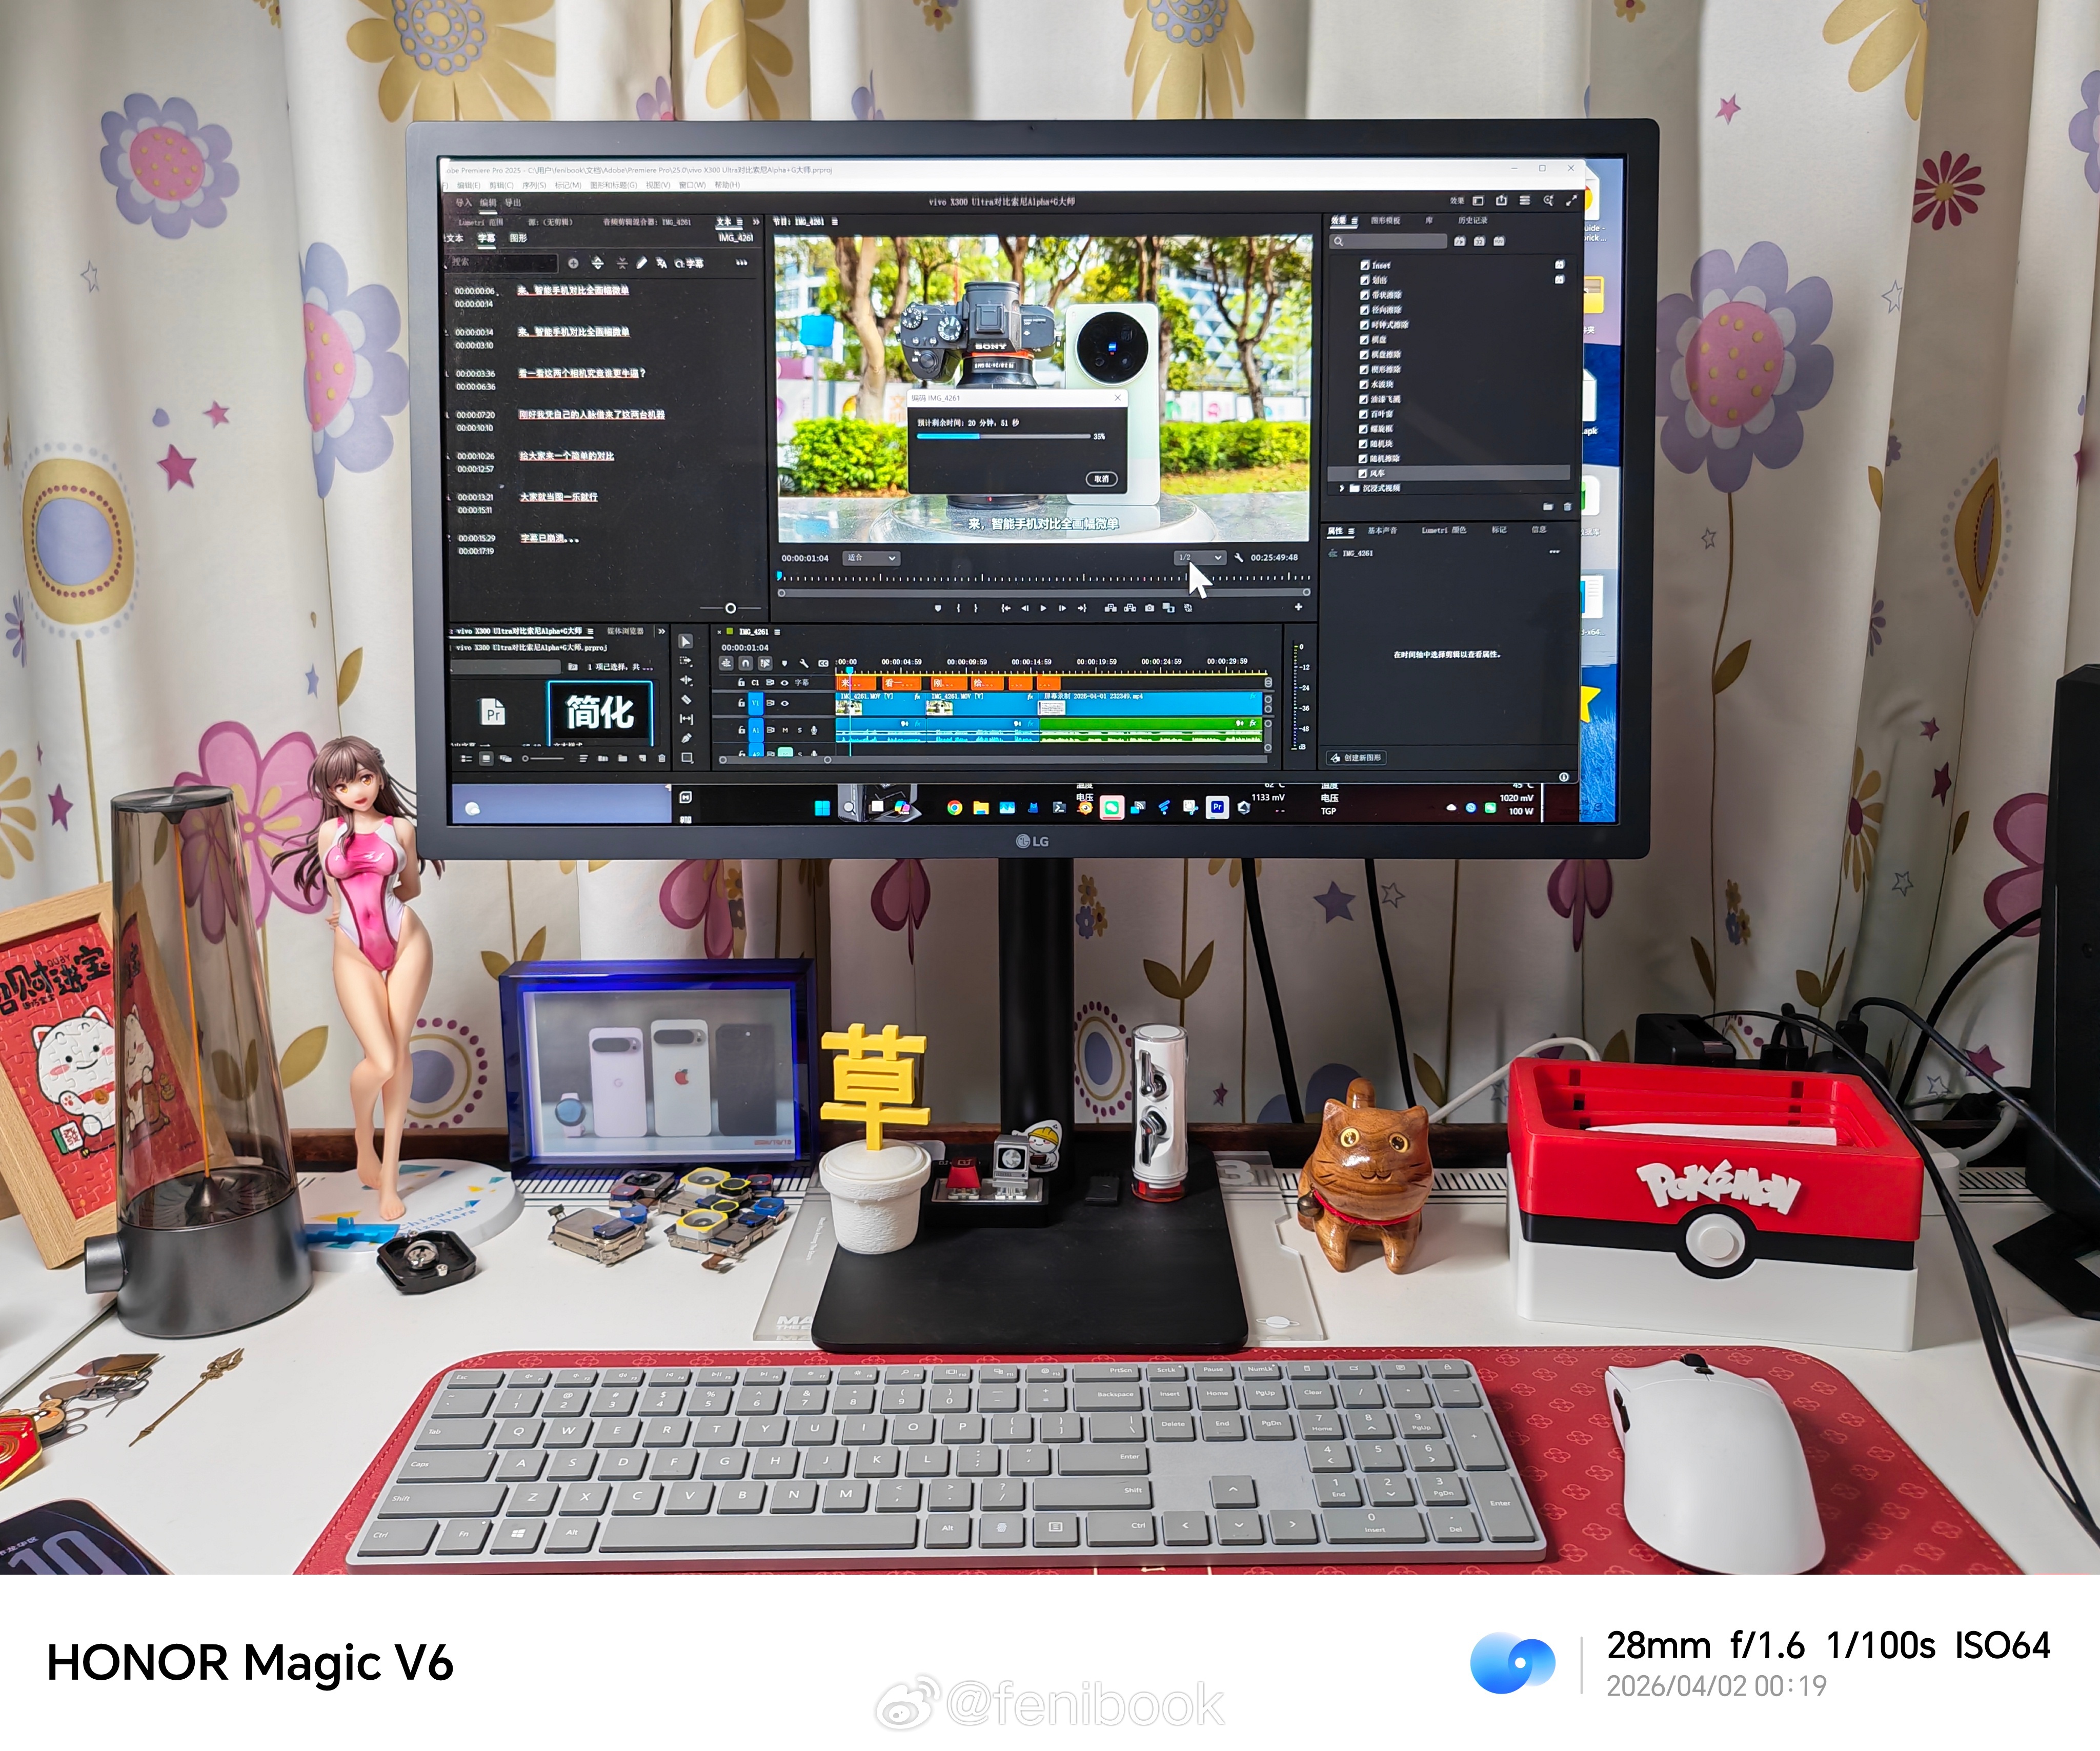
Task: Select the Razor tool in the timeline toolbar
Action: (686, 700)
